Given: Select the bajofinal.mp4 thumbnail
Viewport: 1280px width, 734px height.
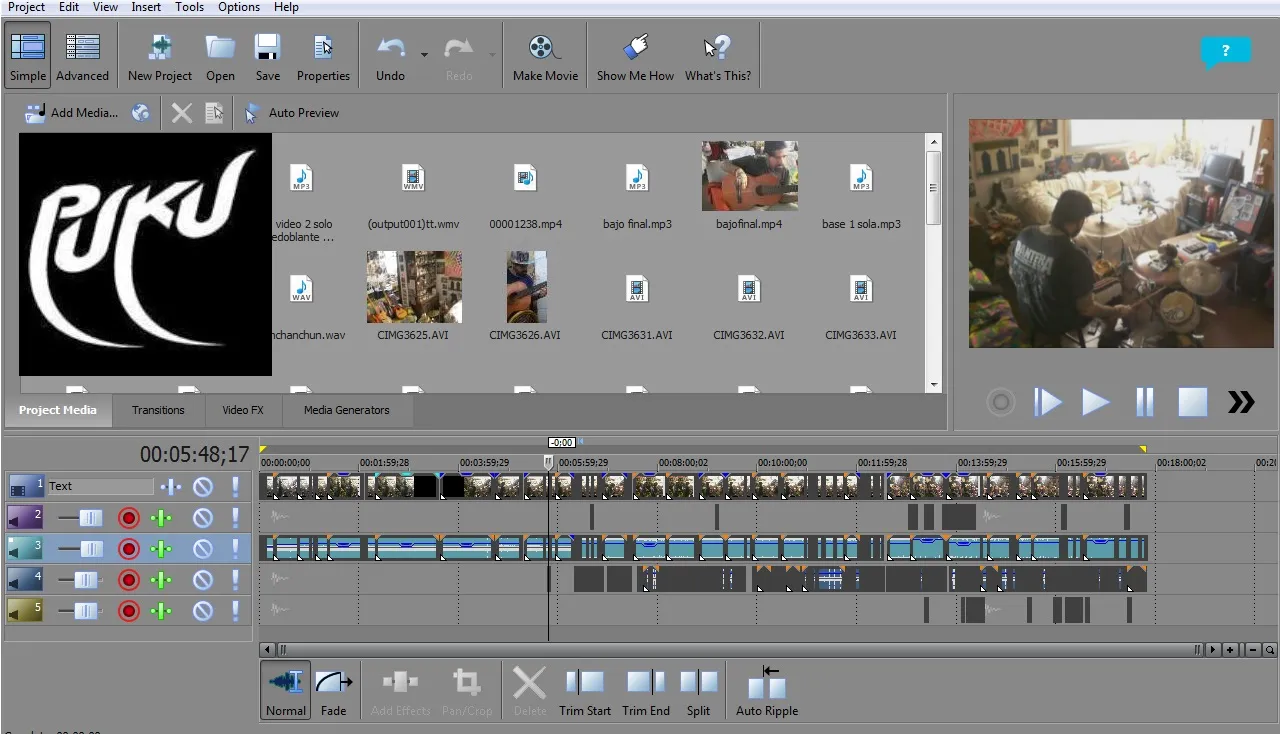Looking at the screenshot, I should [749, 176].
